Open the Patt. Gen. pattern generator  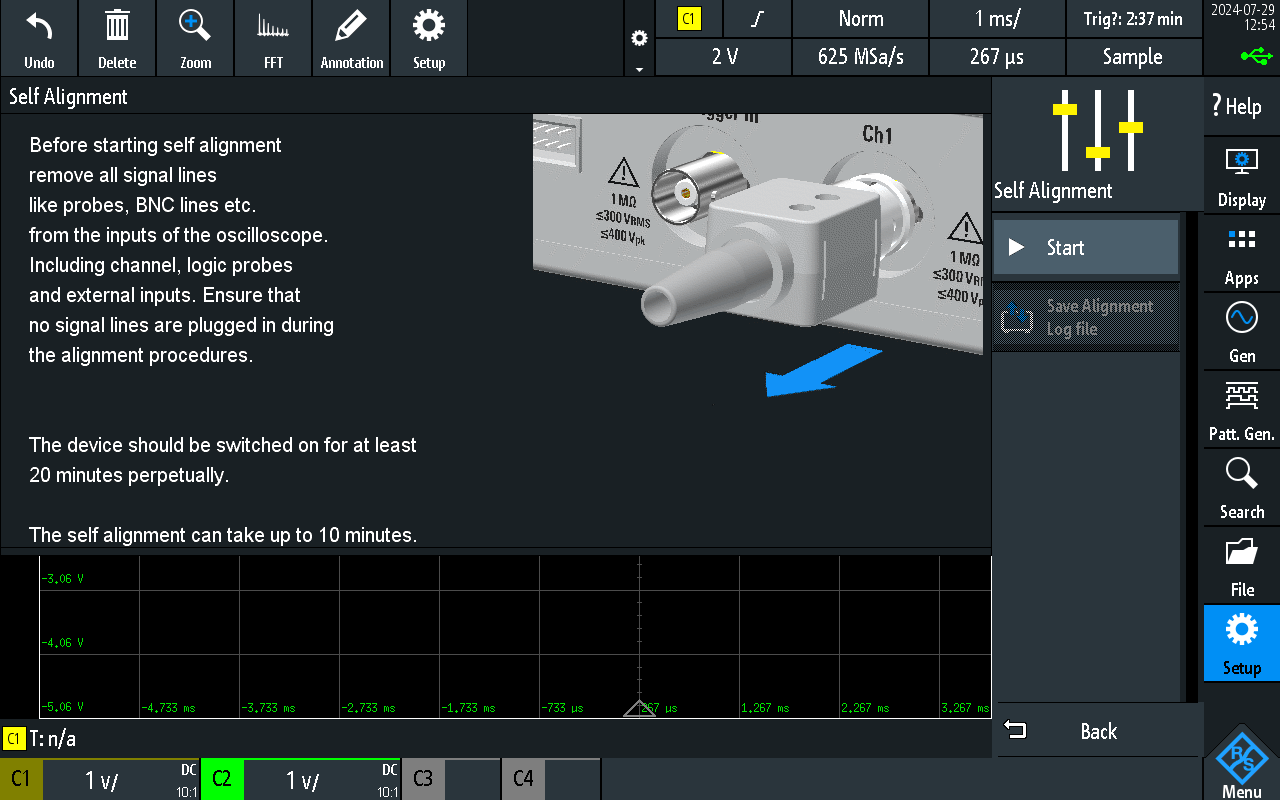(1242, 410)
